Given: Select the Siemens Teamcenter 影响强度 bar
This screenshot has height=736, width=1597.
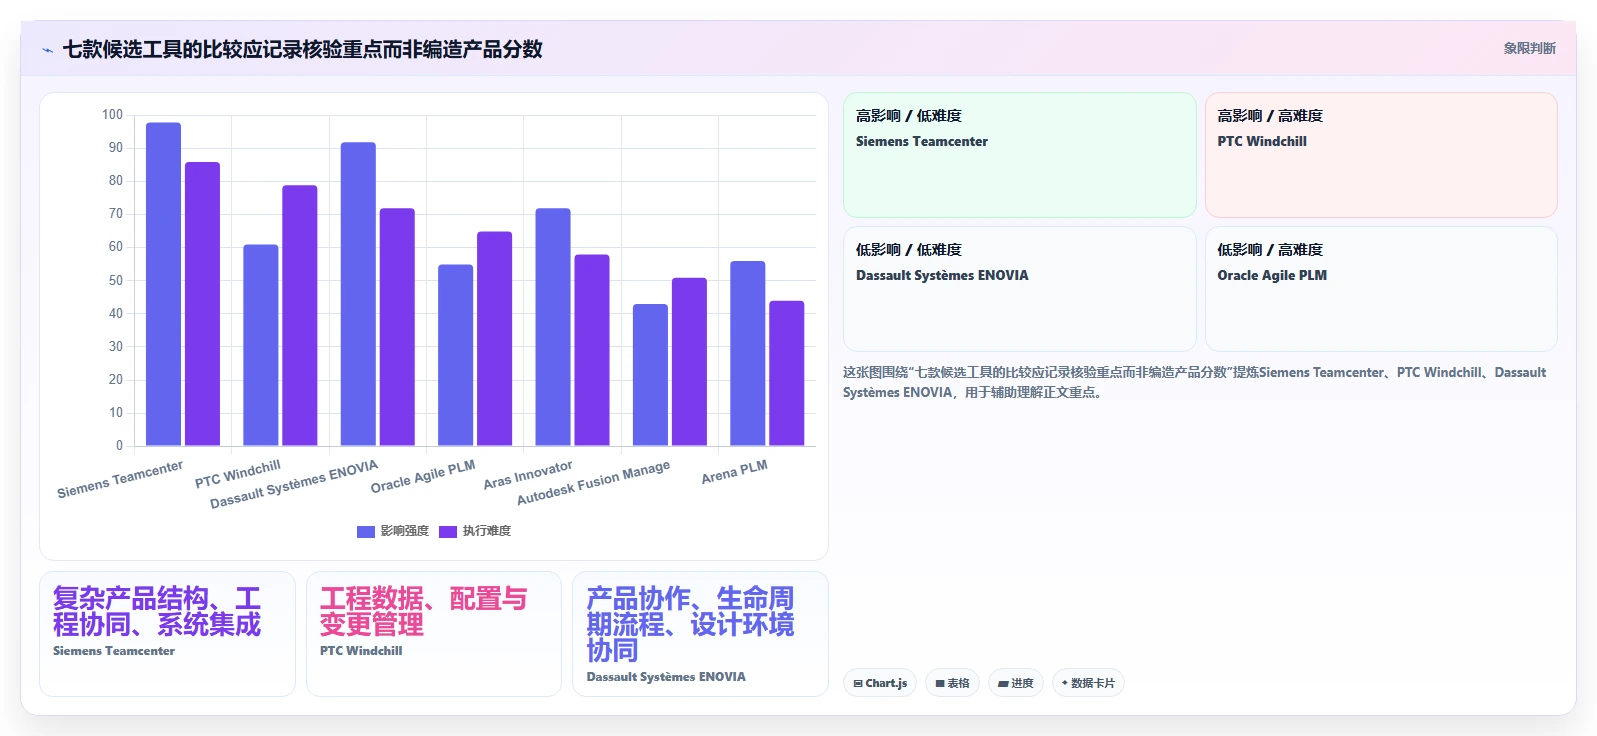Looking at the screenshot, I should tap(164, 284).
